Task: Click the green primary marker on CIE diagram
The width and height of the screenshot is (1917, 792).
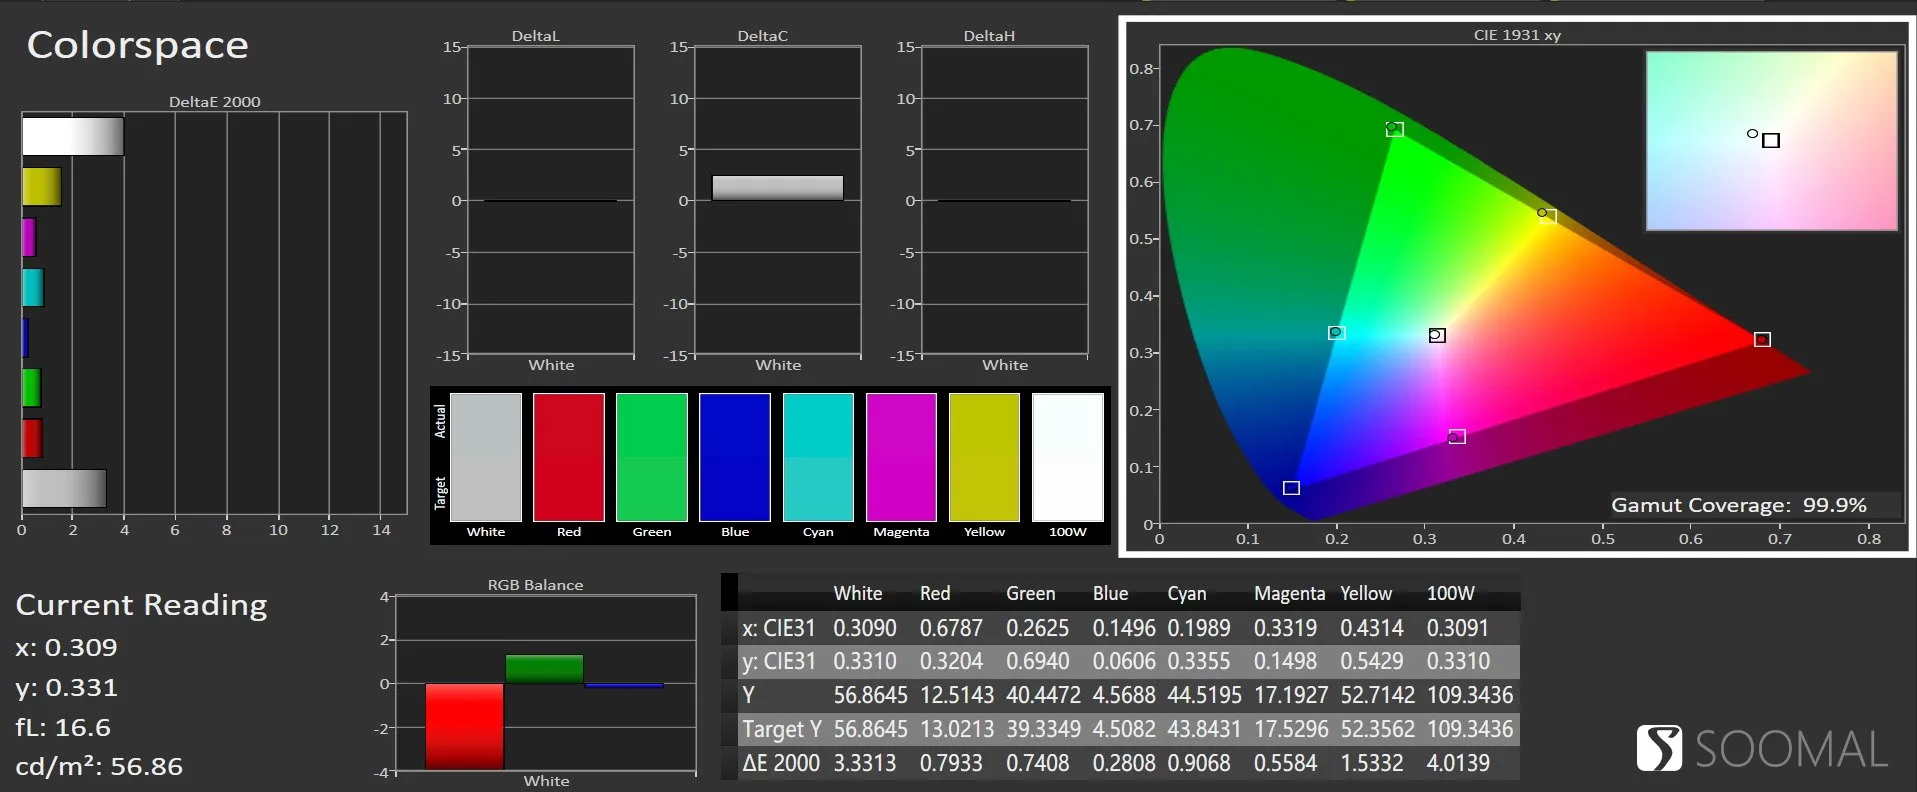Action: [x=1395, y=129]
